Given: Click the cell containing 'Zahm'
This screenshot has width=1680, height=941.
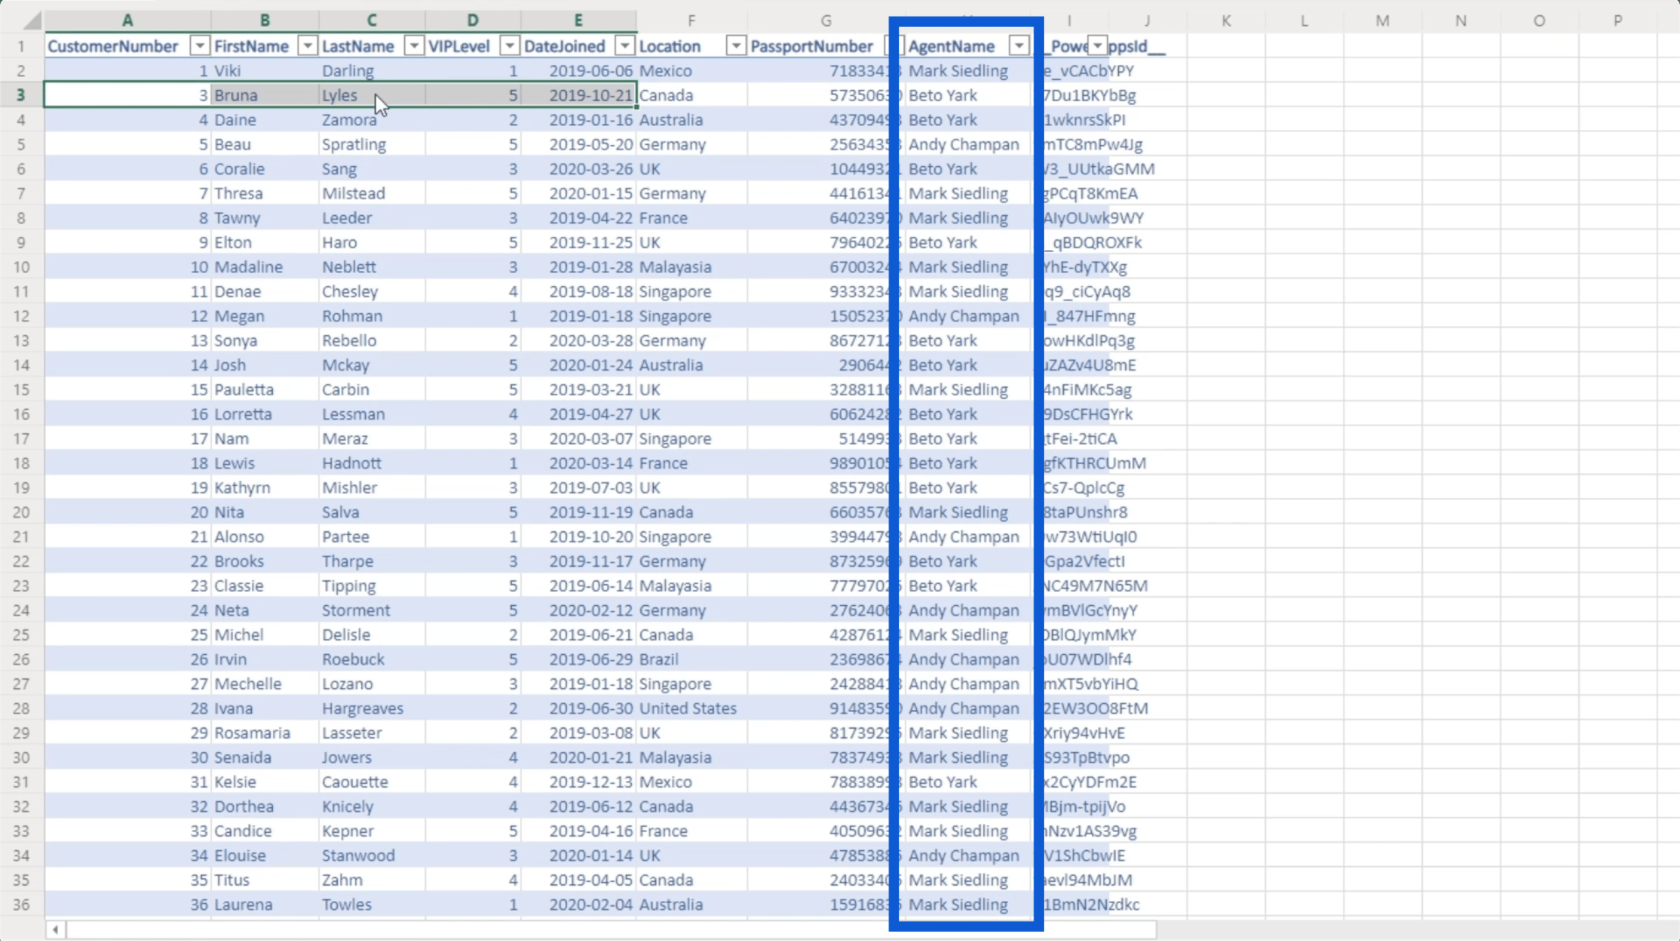Looking at the screenshot, I should (x=372, y=879).
